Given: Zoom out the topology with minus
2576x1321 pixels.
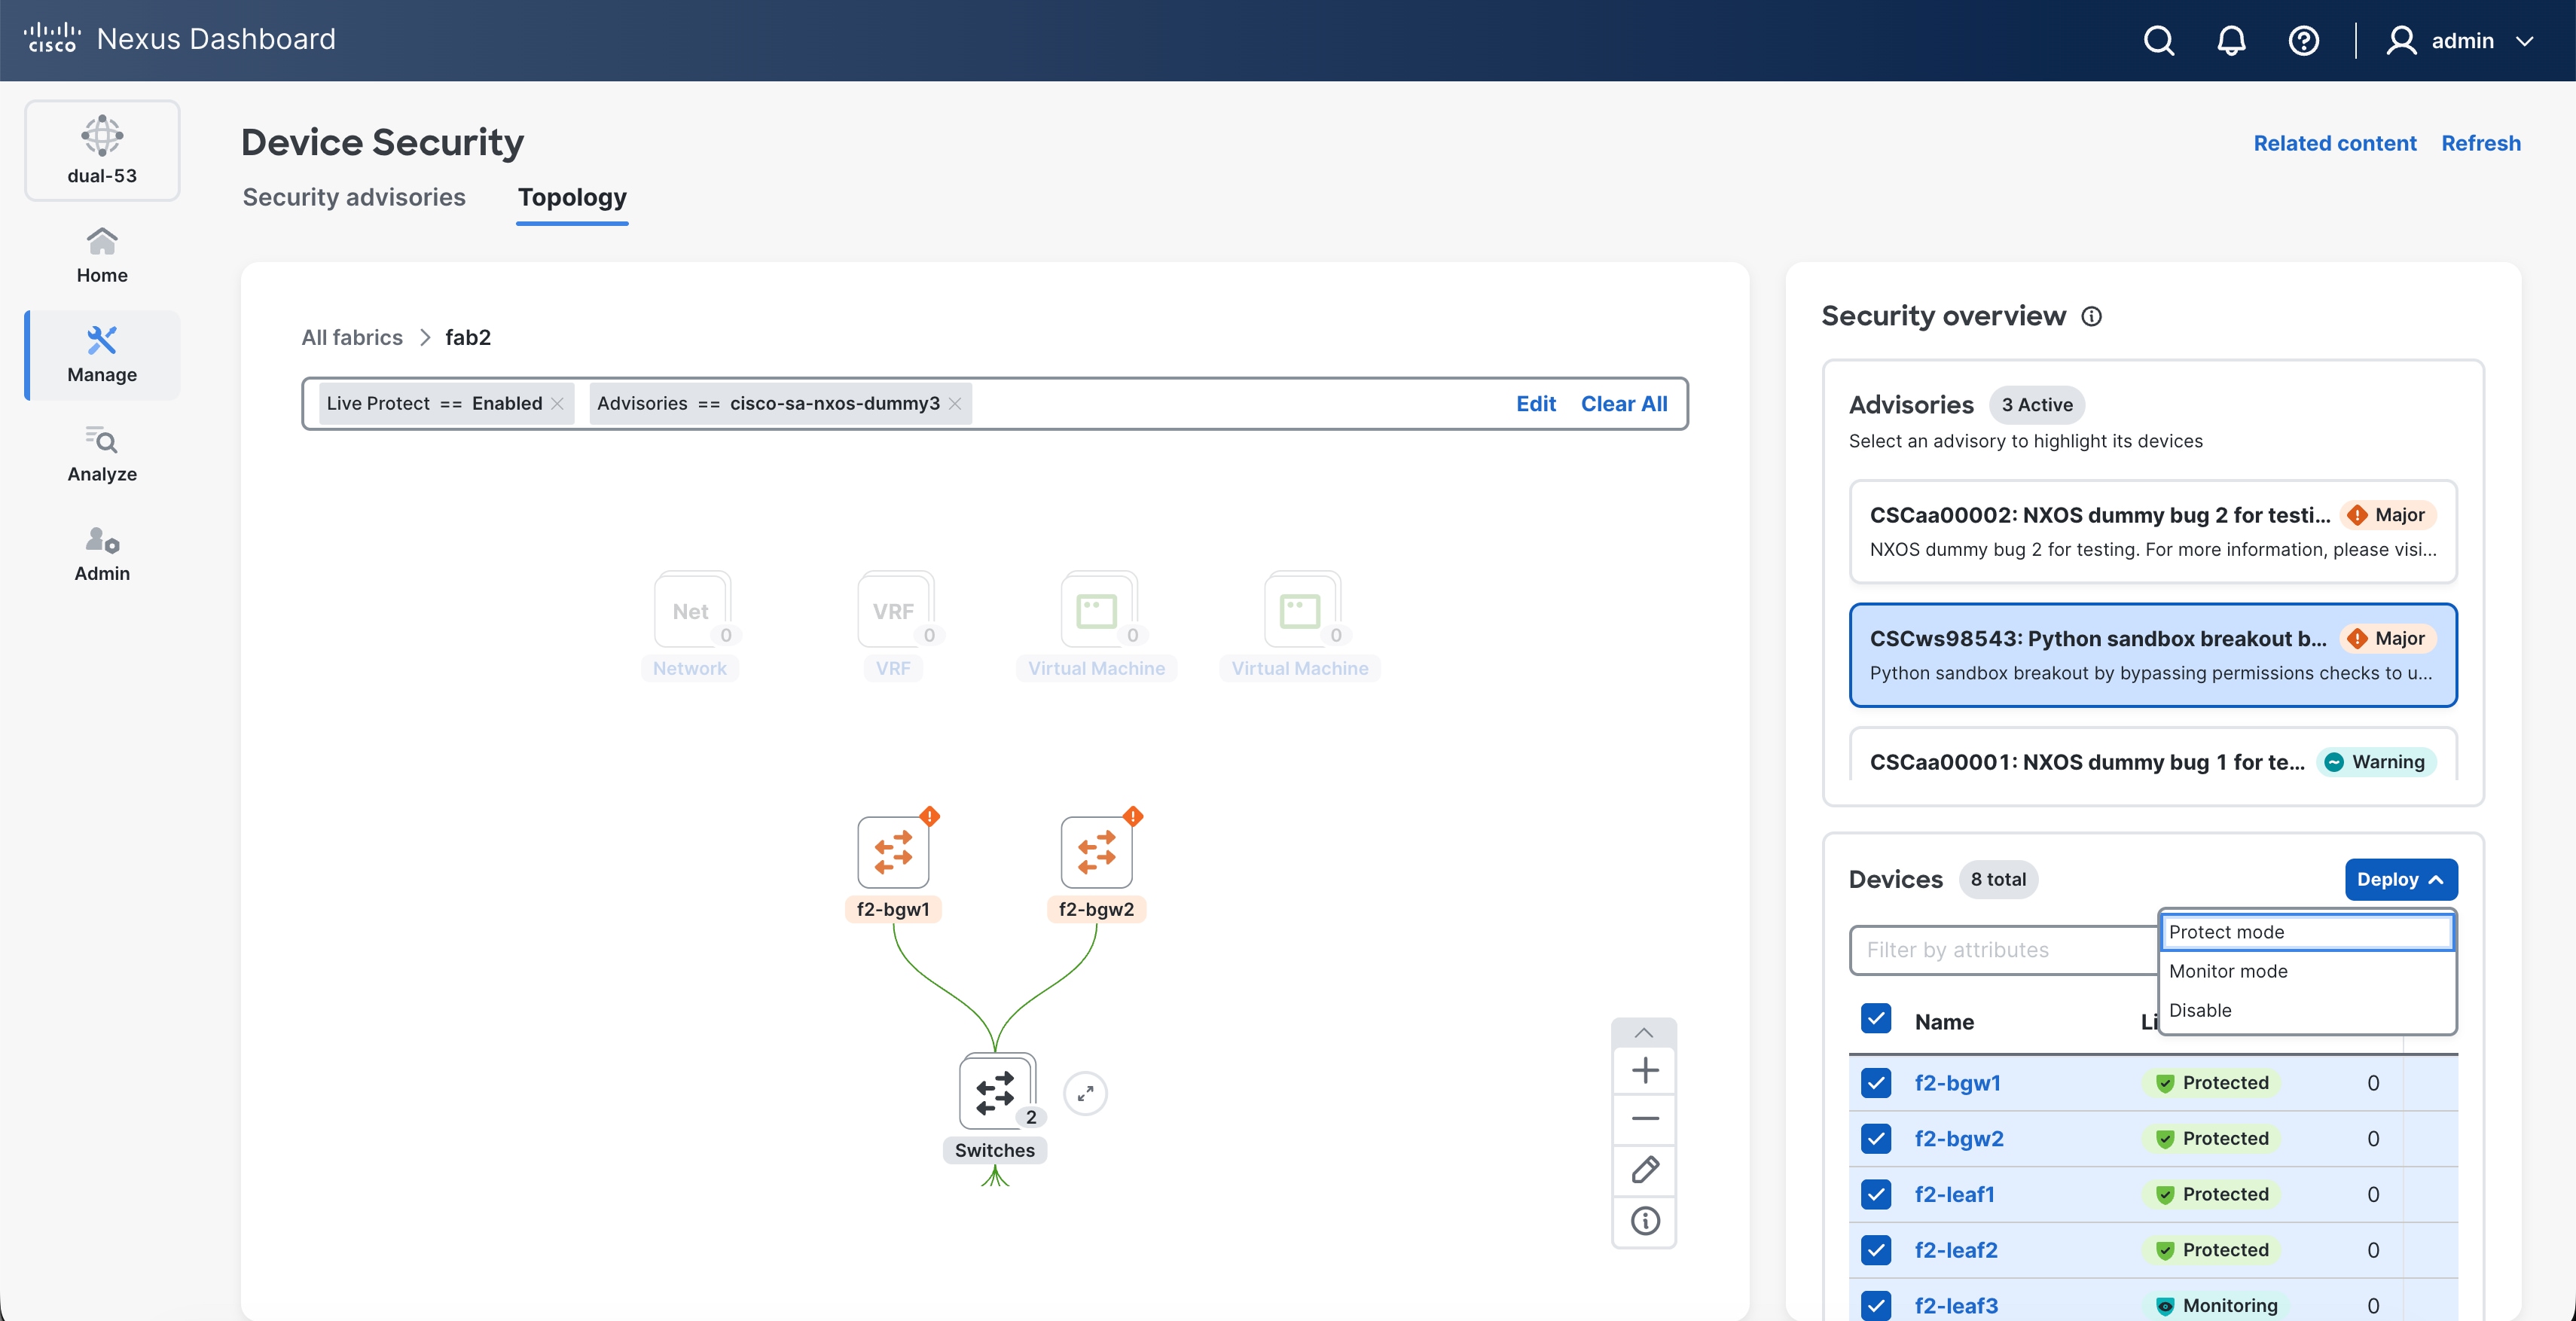Looking at the screenshot, I should [1644, 1118].
